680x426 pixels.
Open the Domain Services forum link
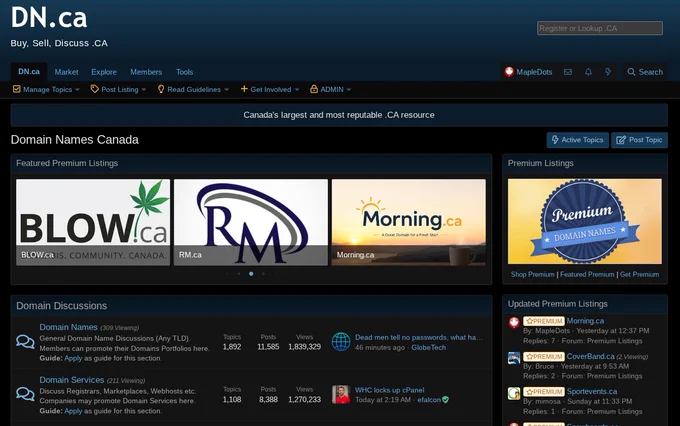pyautogui.click(x=72, y=380)
